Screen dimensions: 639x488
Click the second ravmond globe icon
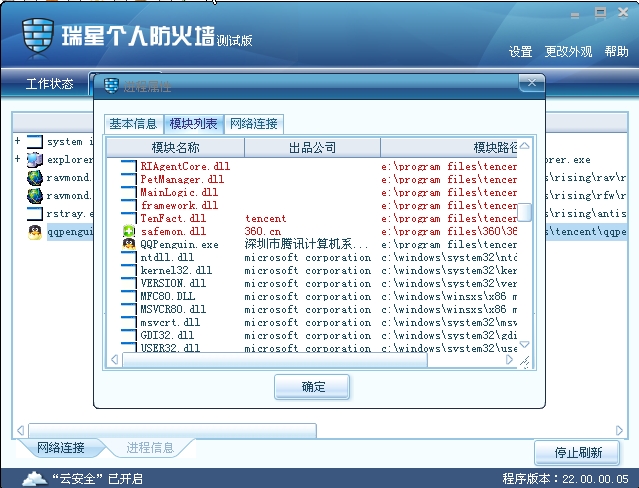[35, 196]
